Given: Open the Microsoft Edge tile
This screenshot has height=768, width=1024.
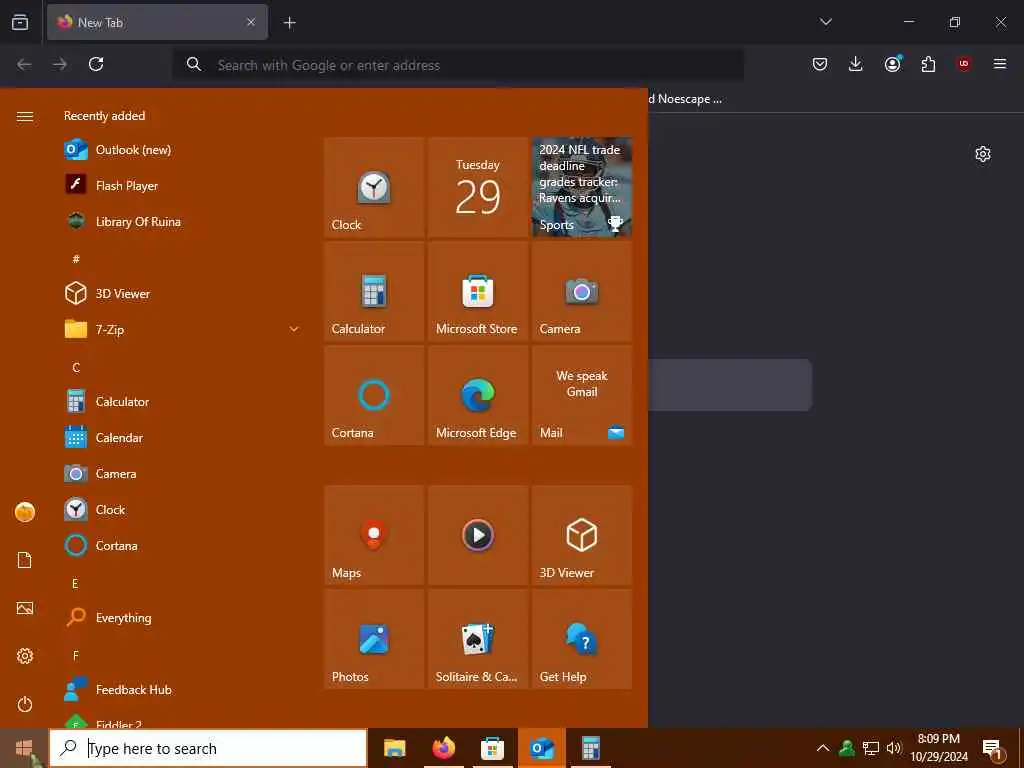Looking at the screenshot, I should coord(478,395).
